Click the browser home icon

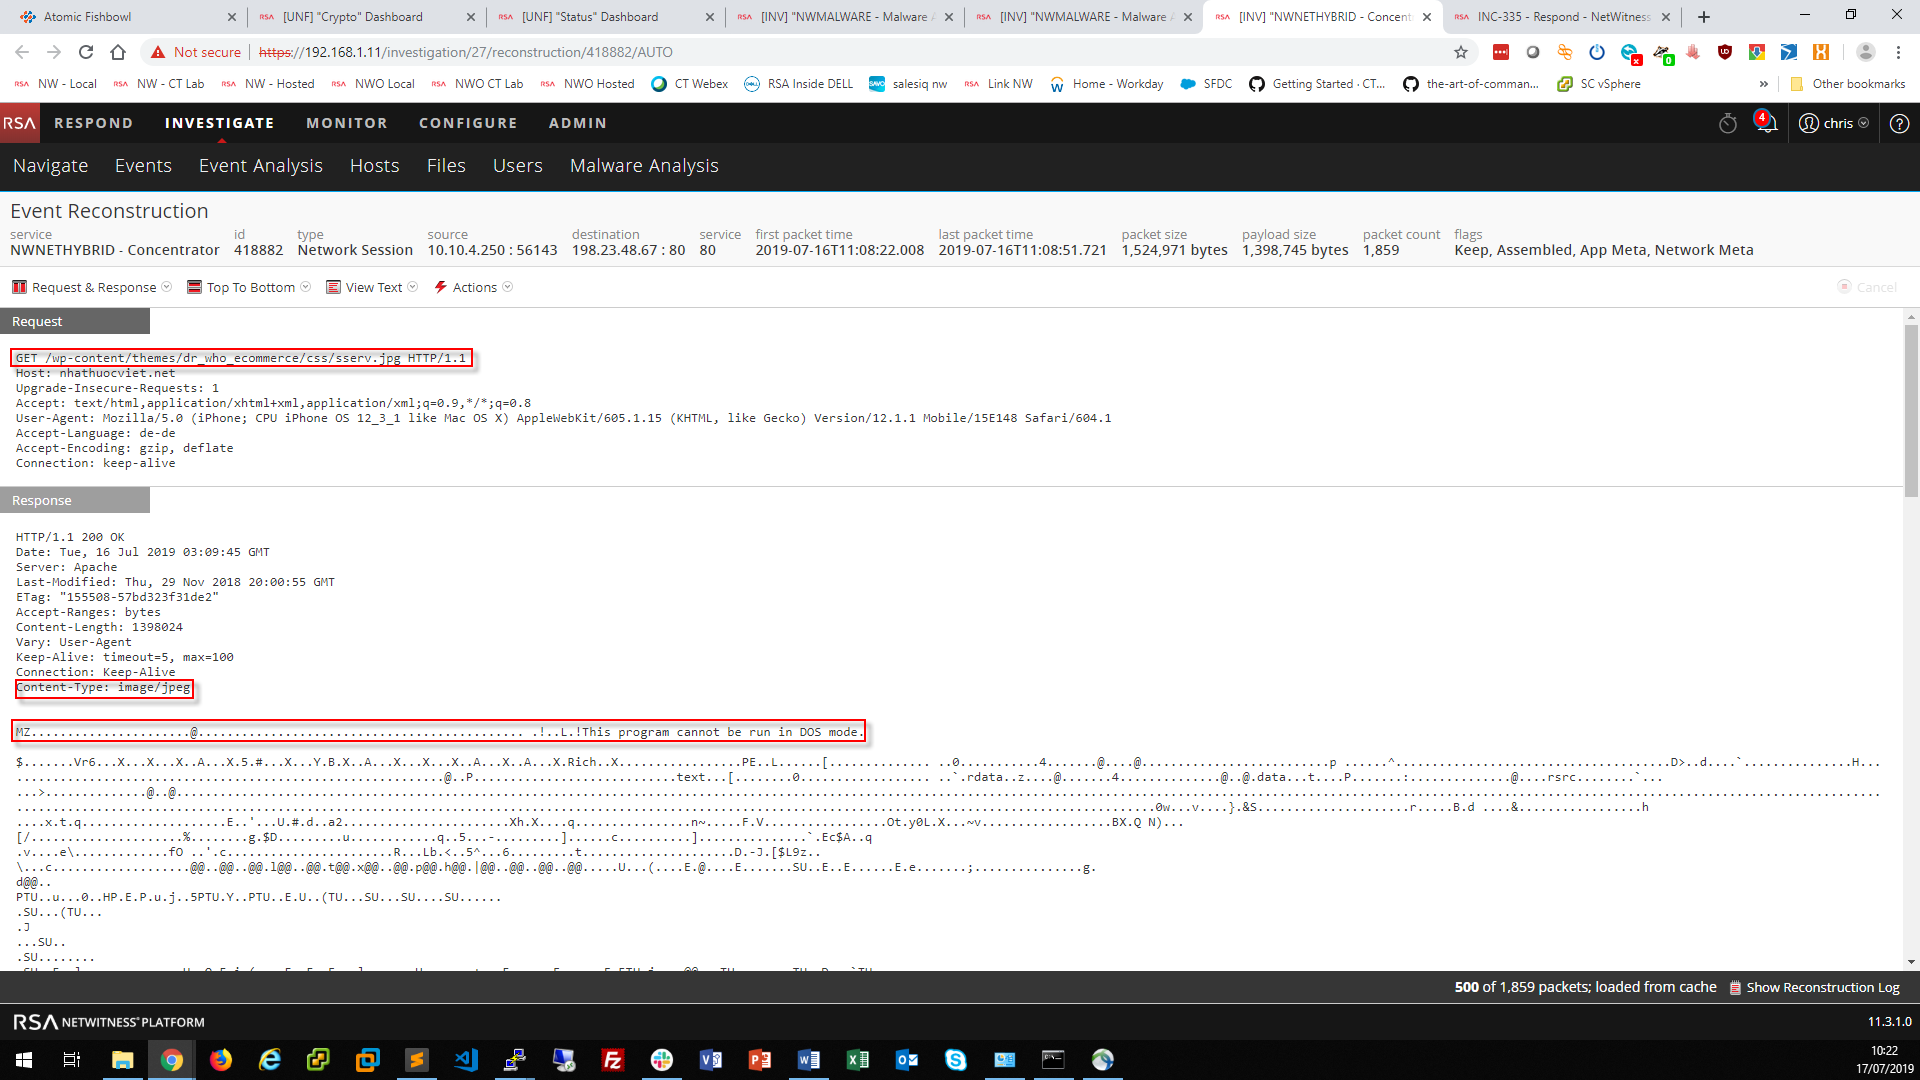click(x=118, y=52)
